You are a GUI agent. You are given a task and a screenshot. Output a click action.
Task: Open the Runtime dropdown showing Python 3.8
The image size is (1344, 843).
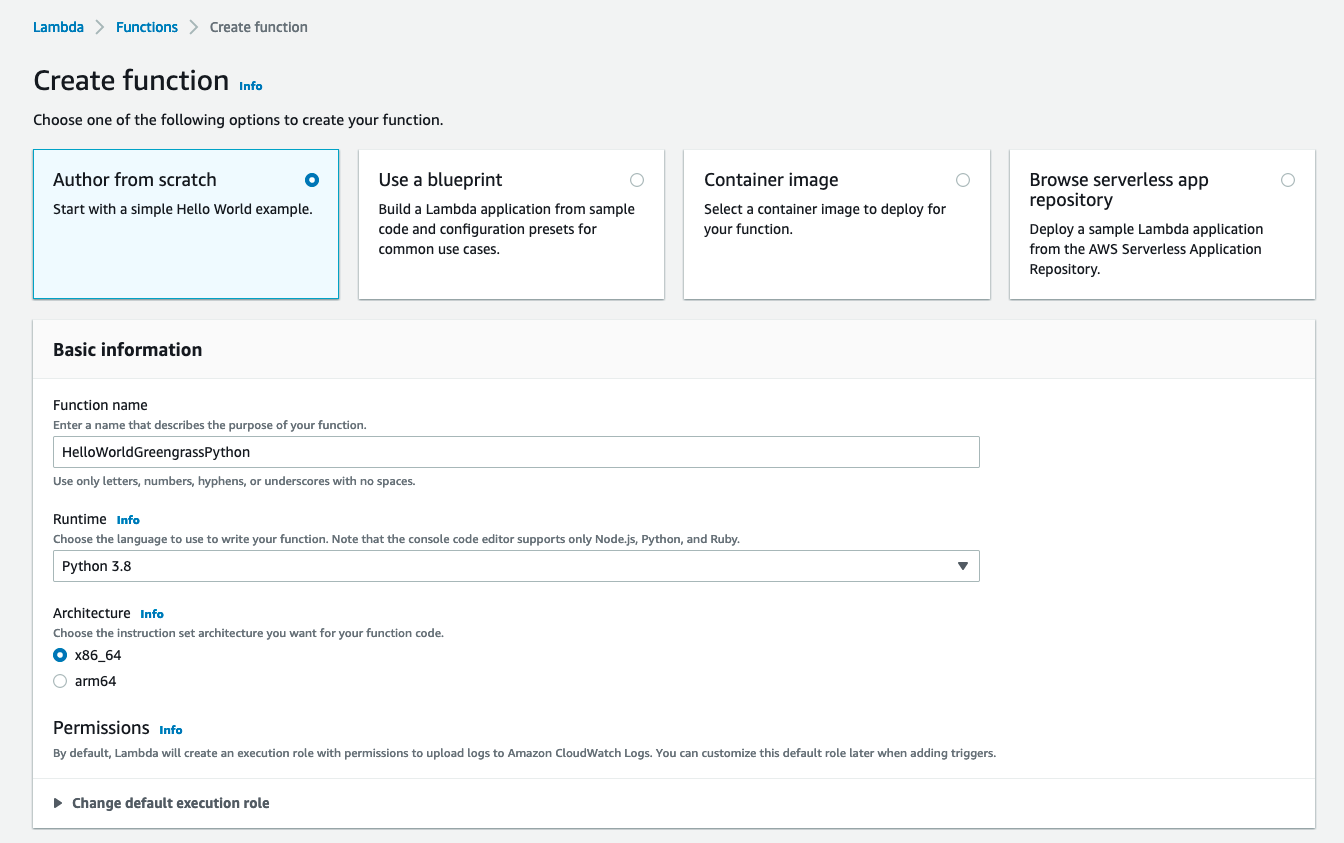point(515,566)
